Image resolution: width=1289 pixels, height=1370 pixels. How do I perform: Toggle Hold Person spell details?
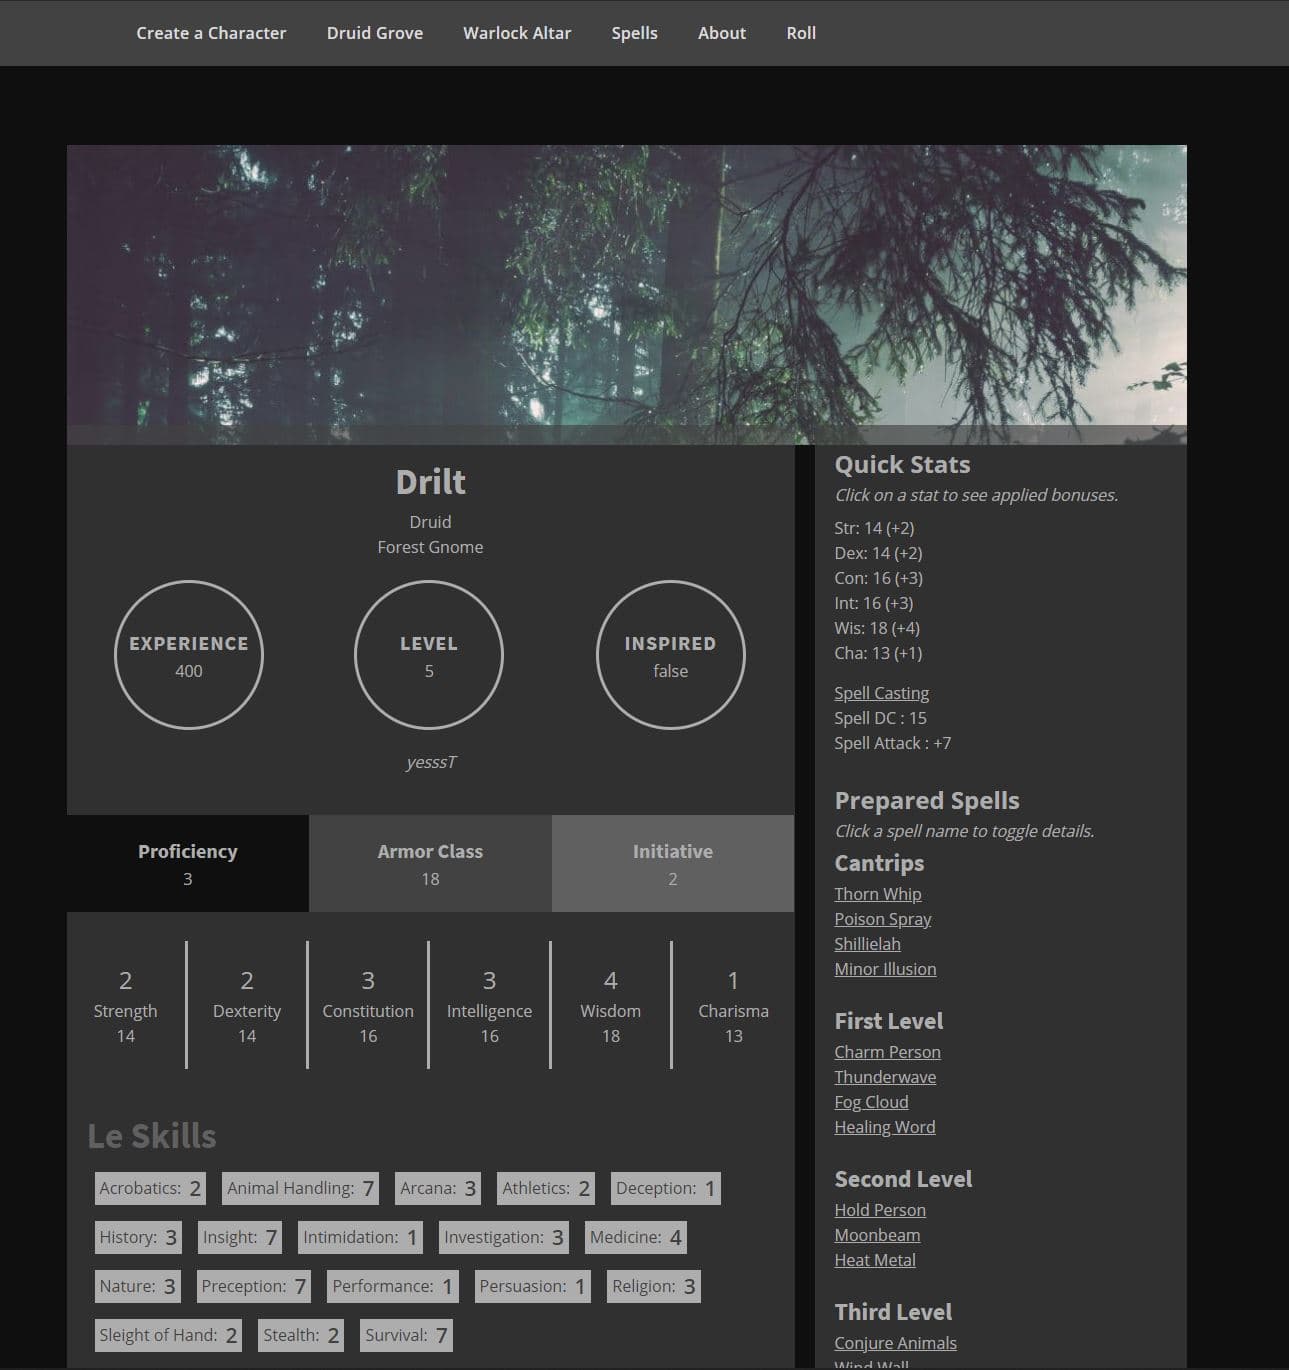pyautogui.click(x=880, y=1209)
